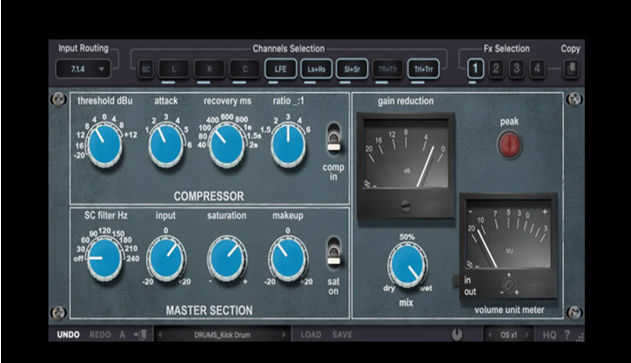Decrease oversampling with left arrow

point(490,335)
